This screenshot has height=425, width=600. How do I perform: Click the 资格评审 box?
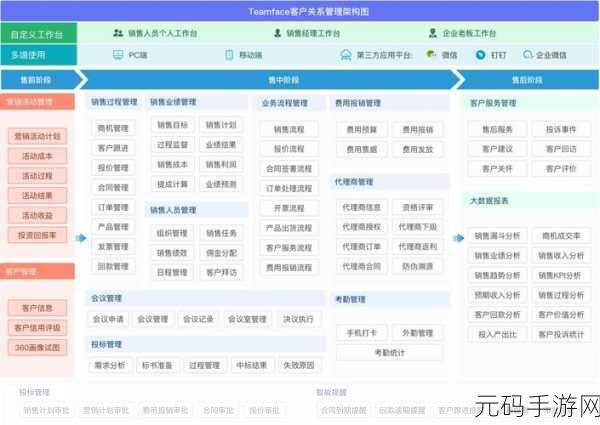pos(417,207)
